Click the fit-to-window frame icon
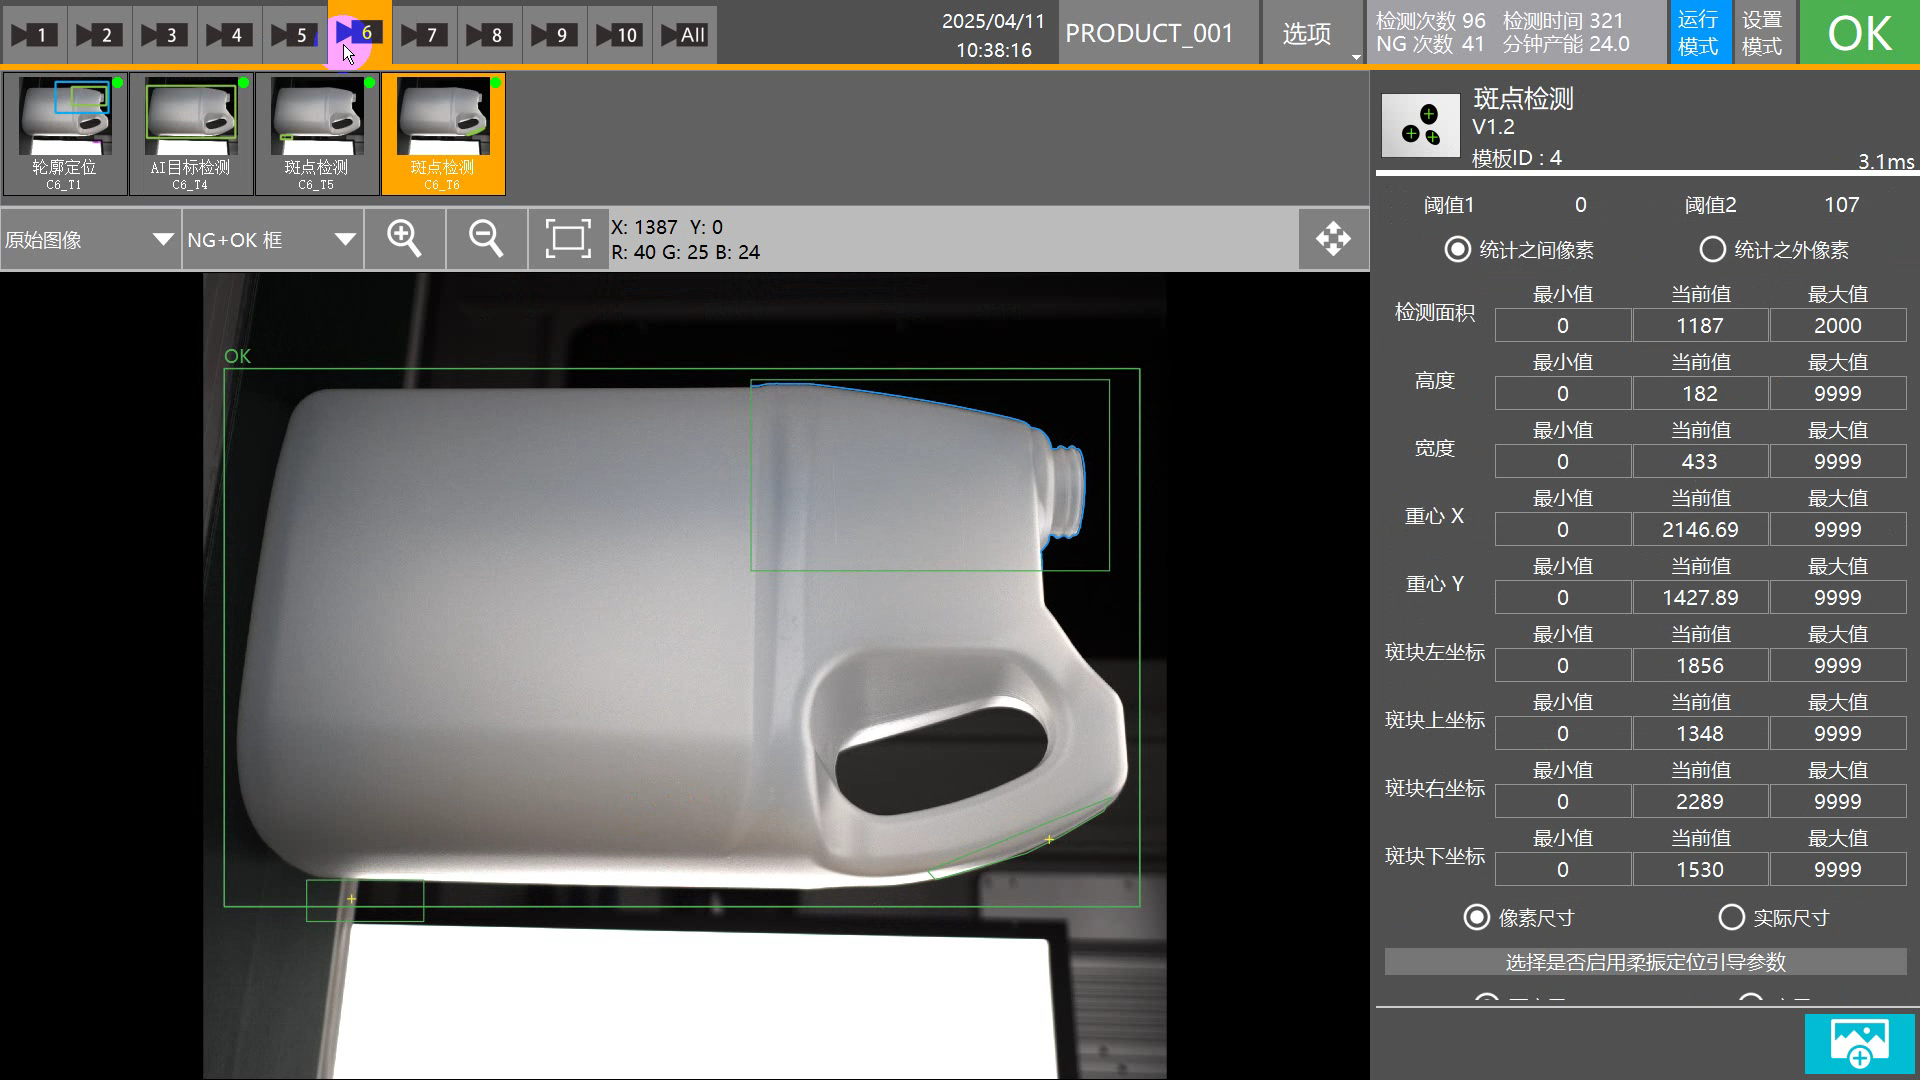Image resolution: width=1920 pixels, height=1080 pixels. point(568,239)
